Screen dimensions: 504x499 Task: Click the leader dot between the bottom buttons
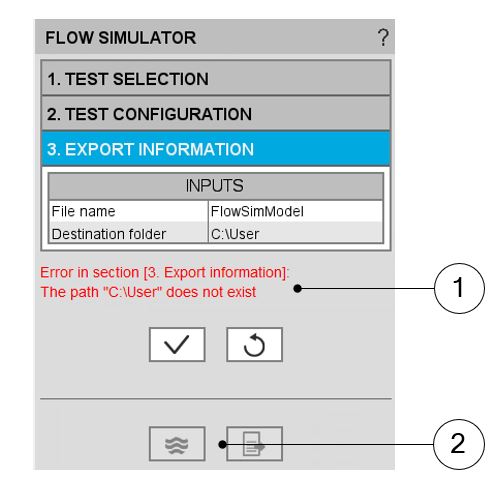click(x=222, y=444)
